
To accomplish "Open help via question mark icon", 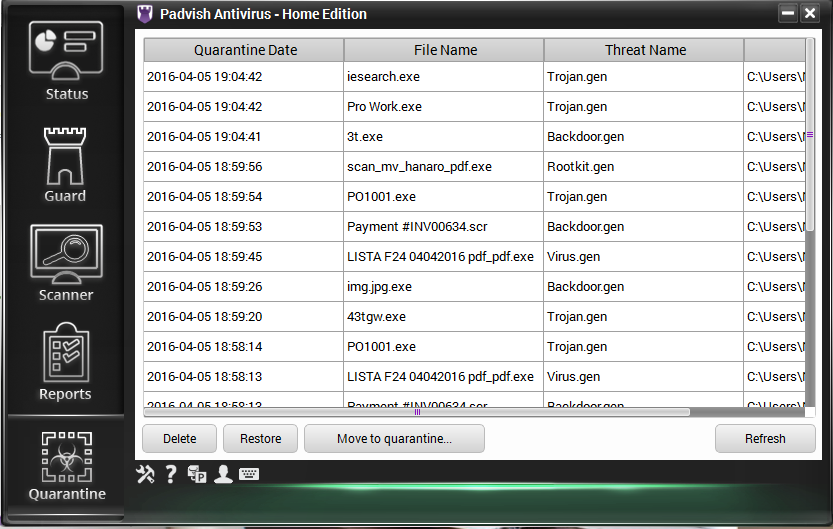I will pyautogui.click(x=171, y=474).
